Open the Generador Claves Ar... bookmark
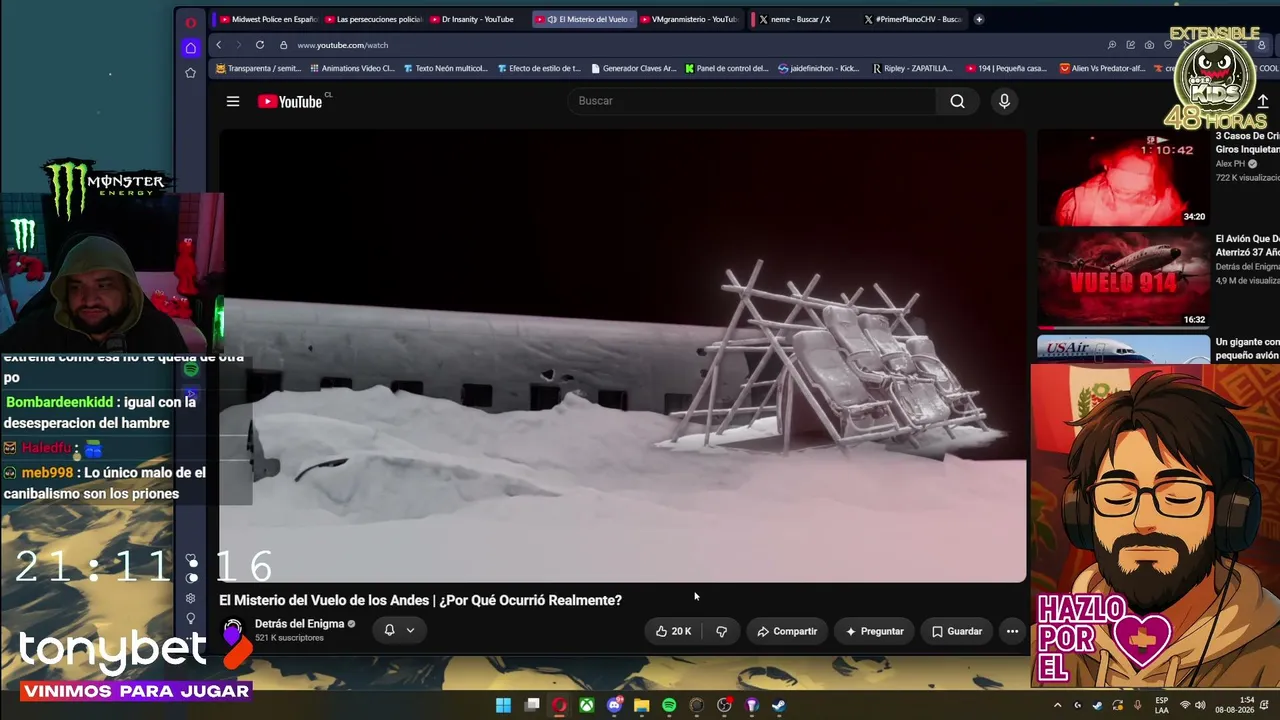This screenshot has width=1280, height=720. [x=634, y=69]
